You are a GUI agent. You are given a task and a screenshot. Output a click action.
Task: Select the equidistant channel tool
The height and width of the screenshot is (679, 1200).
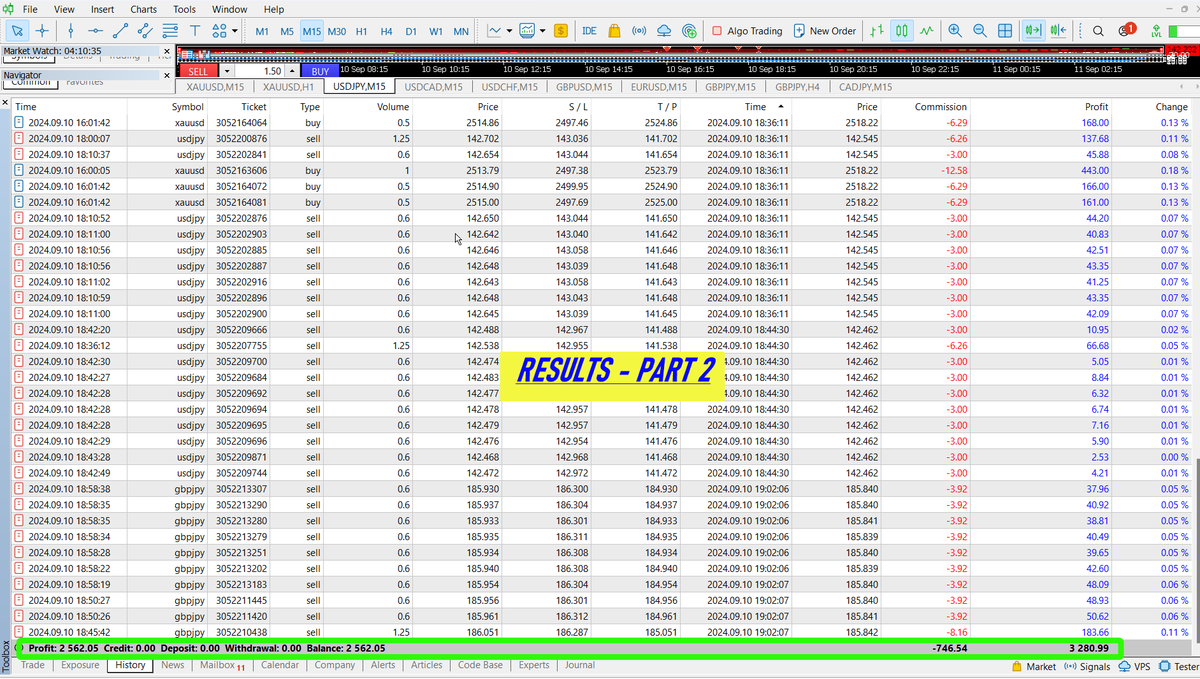pos(145,31)
